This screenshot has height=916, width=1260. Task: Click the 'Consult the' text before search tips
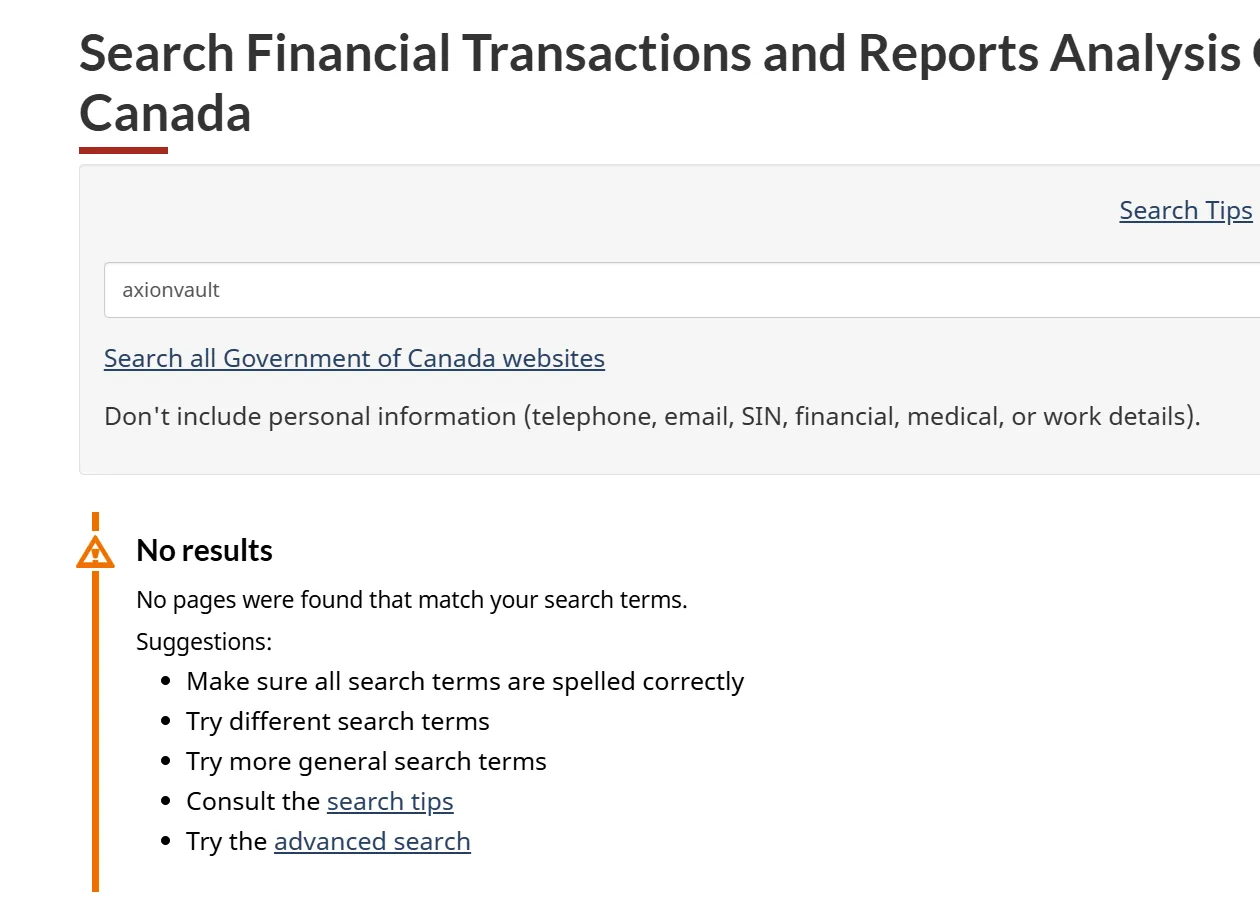pos(254,802)
